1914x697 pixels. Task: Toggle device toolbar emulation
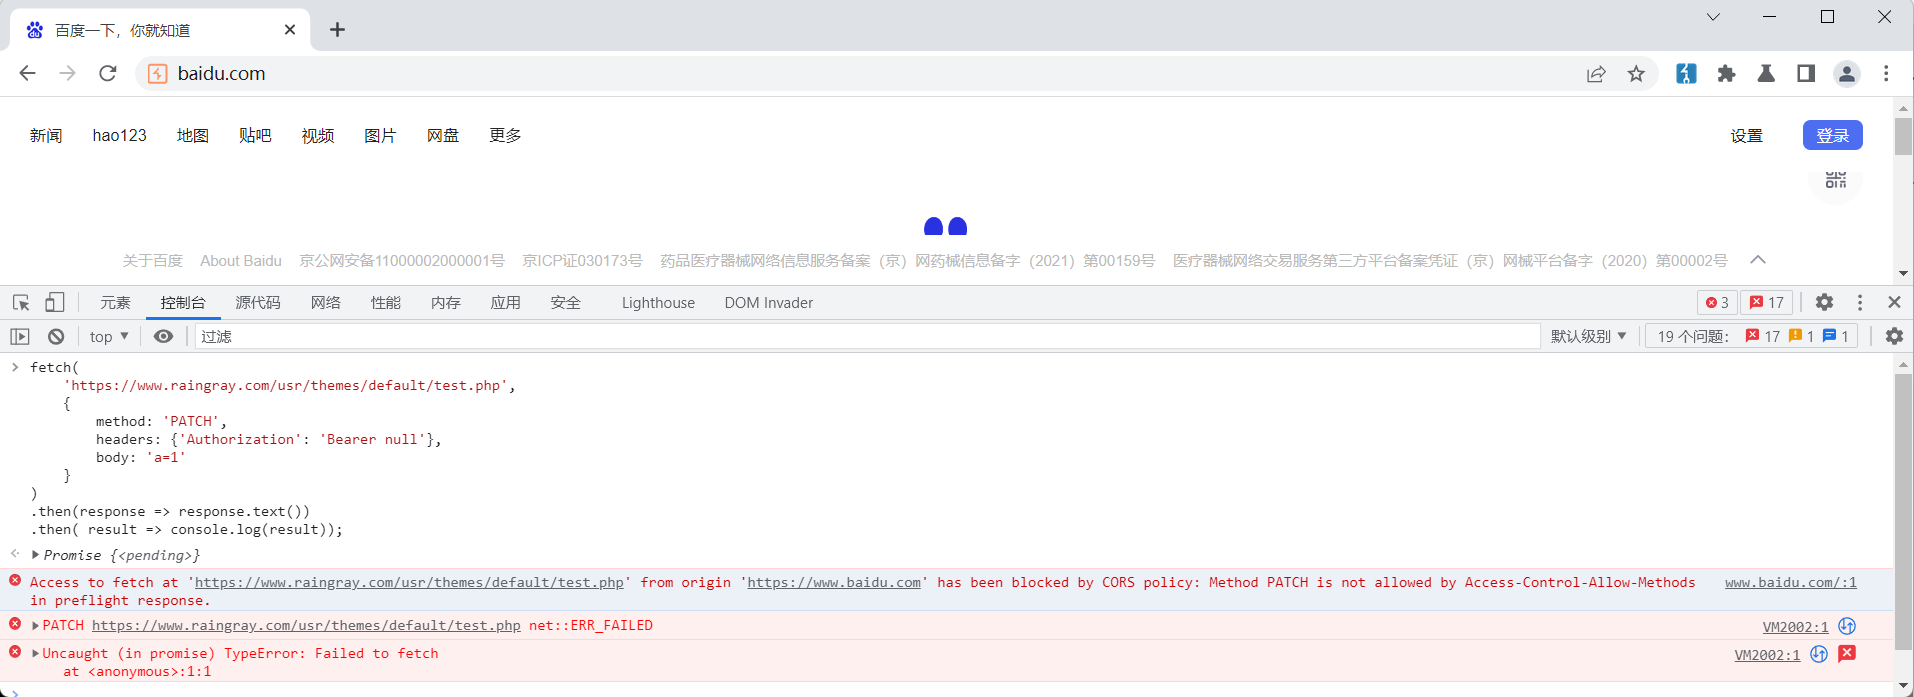55,302
